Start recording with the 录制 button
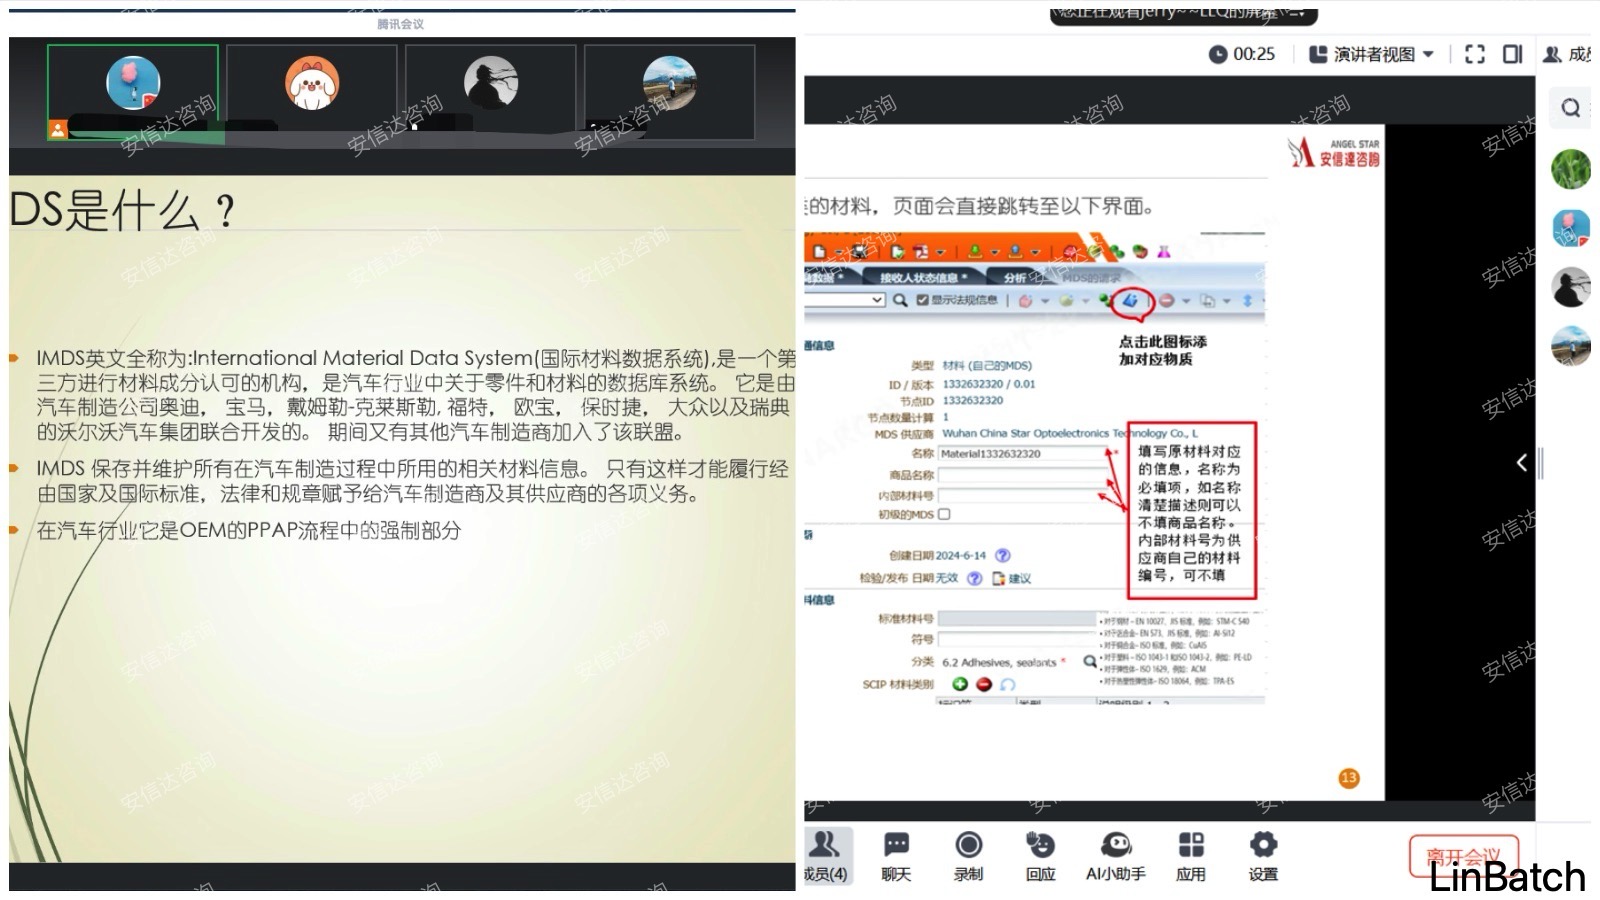 [x=968, y=855]
